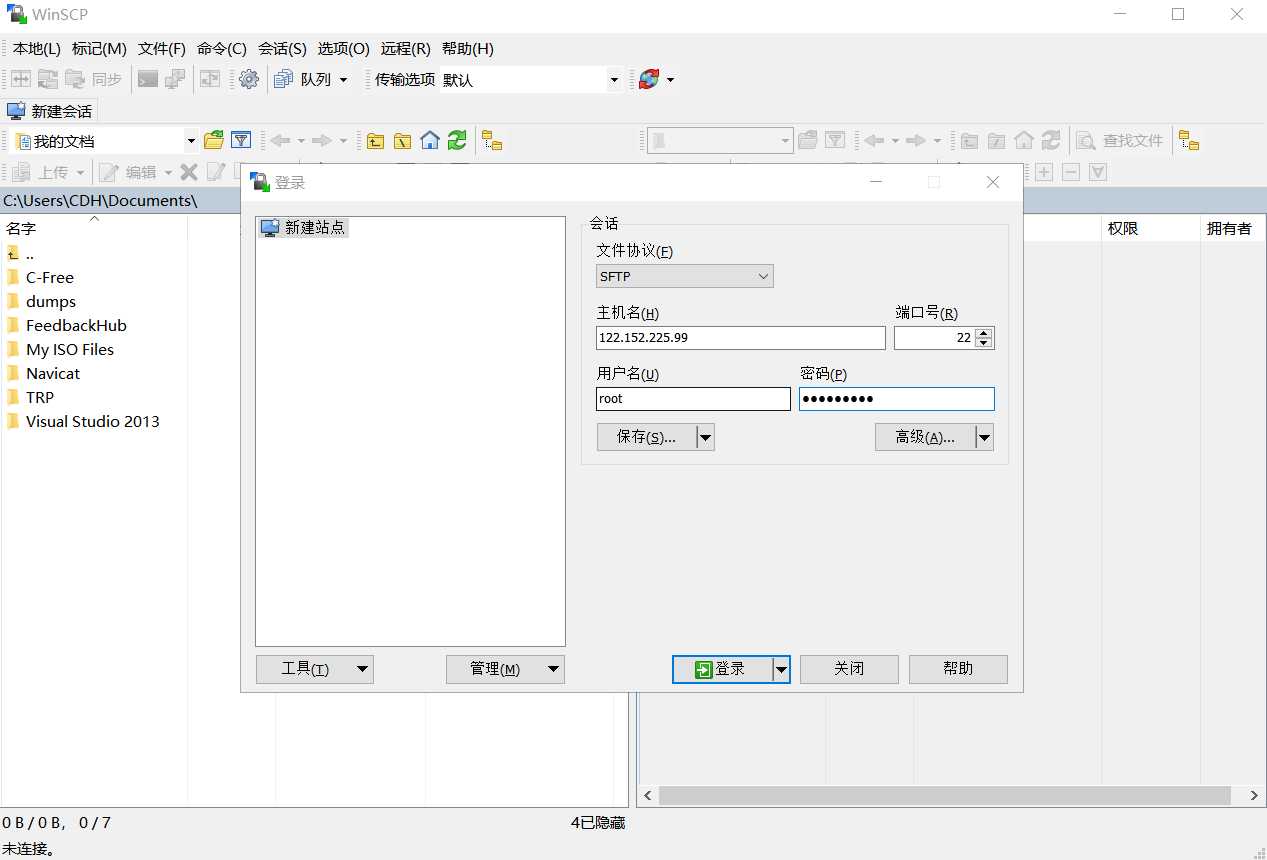Open the 我的文档 local directory dropdown
Viewport: 1267px width, 860px height.
pyautogui.click(x=191, y=141)
